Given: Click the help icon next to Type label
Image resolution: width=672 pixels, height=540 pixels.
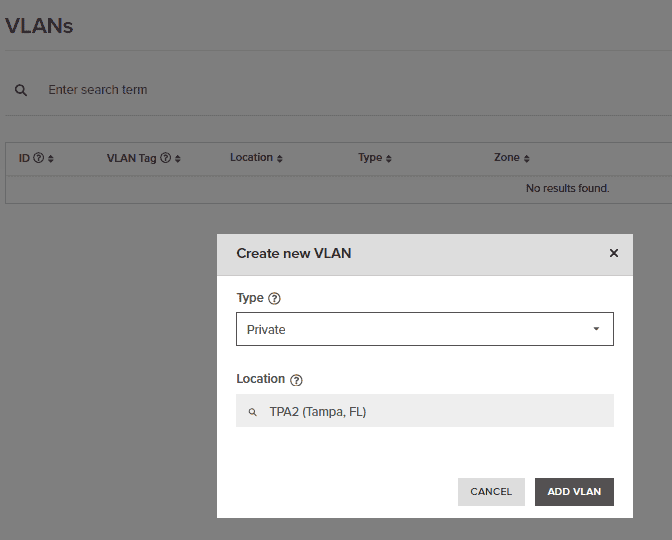Looking at the screenshot, I should pyautogui.click(x=274, y=298).
